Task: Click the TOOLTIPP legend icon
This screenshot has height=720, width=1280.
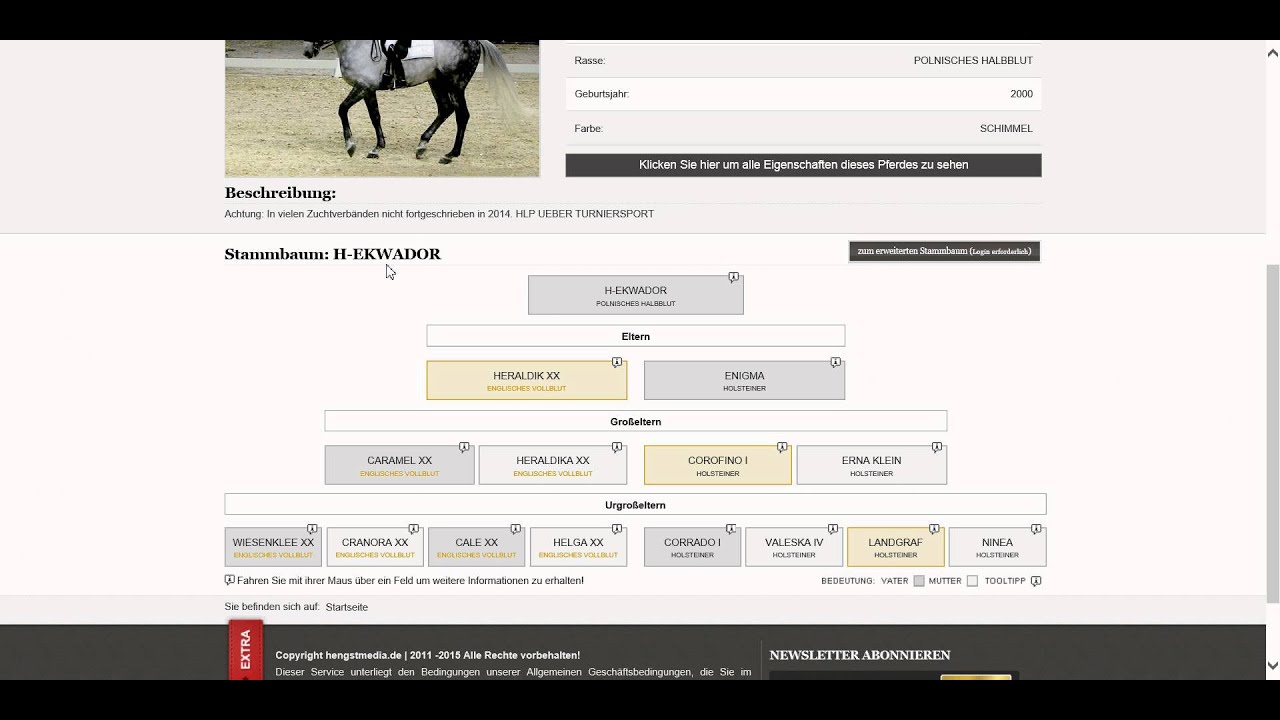Action: pos(1036,581)
